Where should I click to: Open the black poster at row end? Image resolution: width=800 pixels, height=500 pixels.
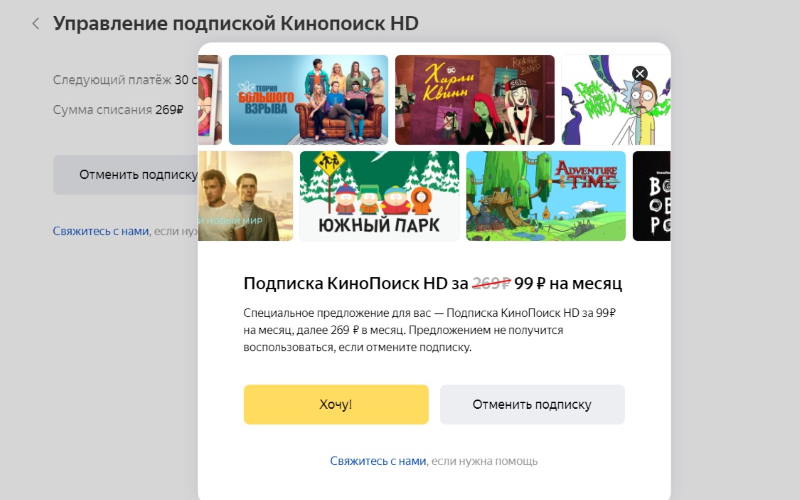[652, 196]
